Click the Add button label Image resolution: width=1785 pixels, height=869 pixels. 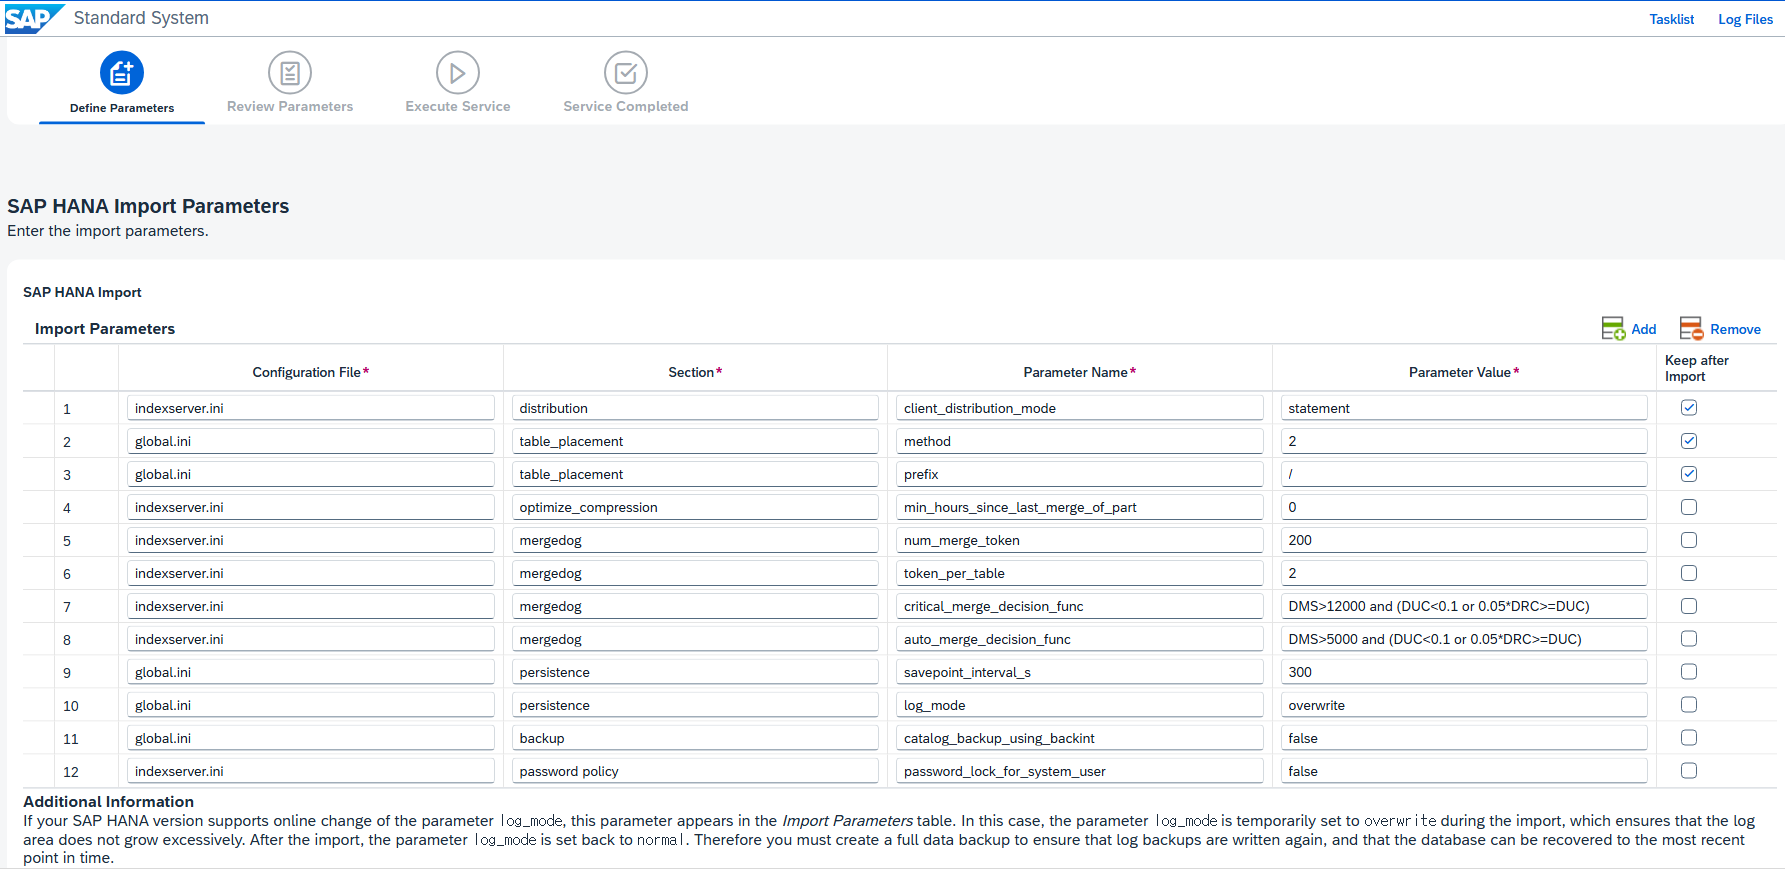pos(1644,329)
